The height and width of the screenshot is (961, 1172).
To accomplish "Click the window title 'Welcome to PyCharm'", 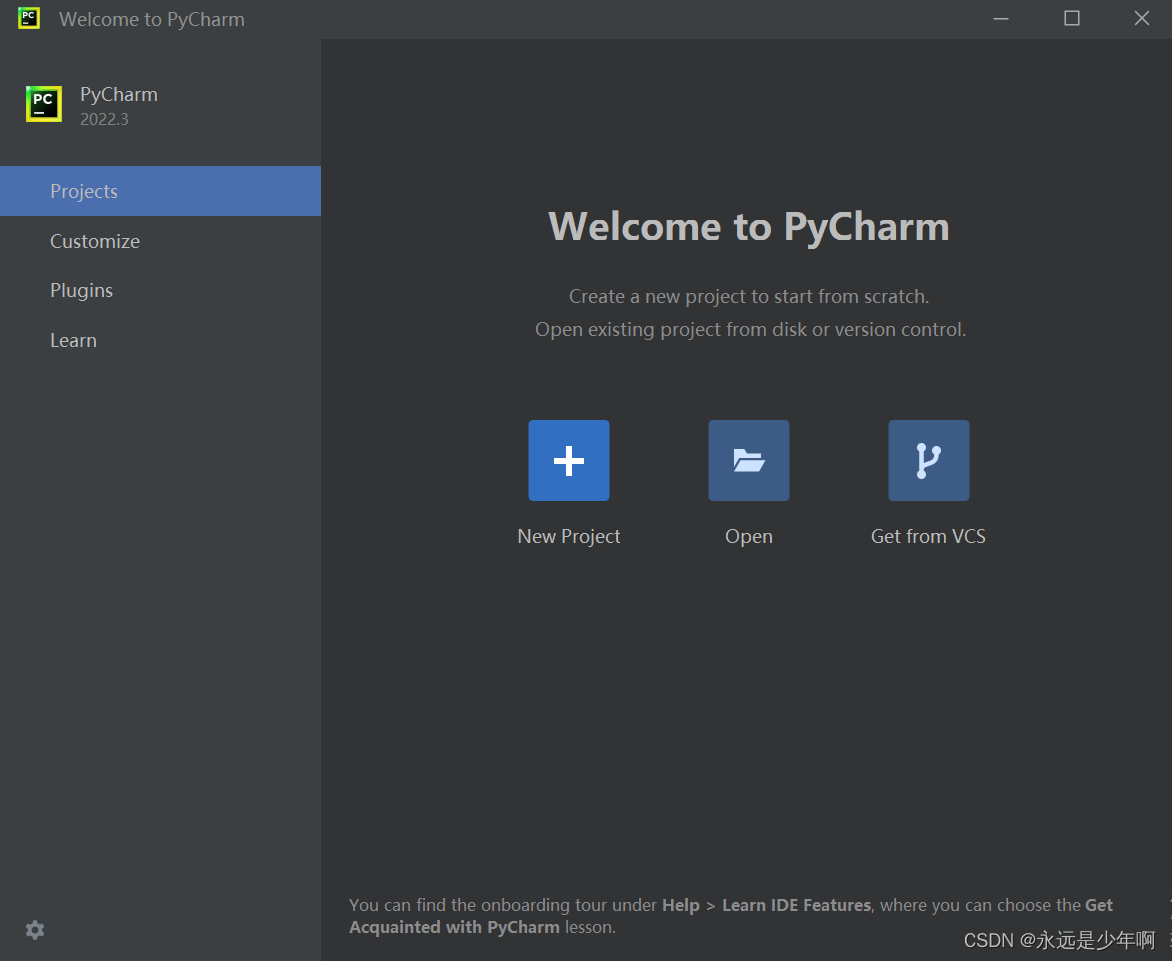I will coord(152,19).
